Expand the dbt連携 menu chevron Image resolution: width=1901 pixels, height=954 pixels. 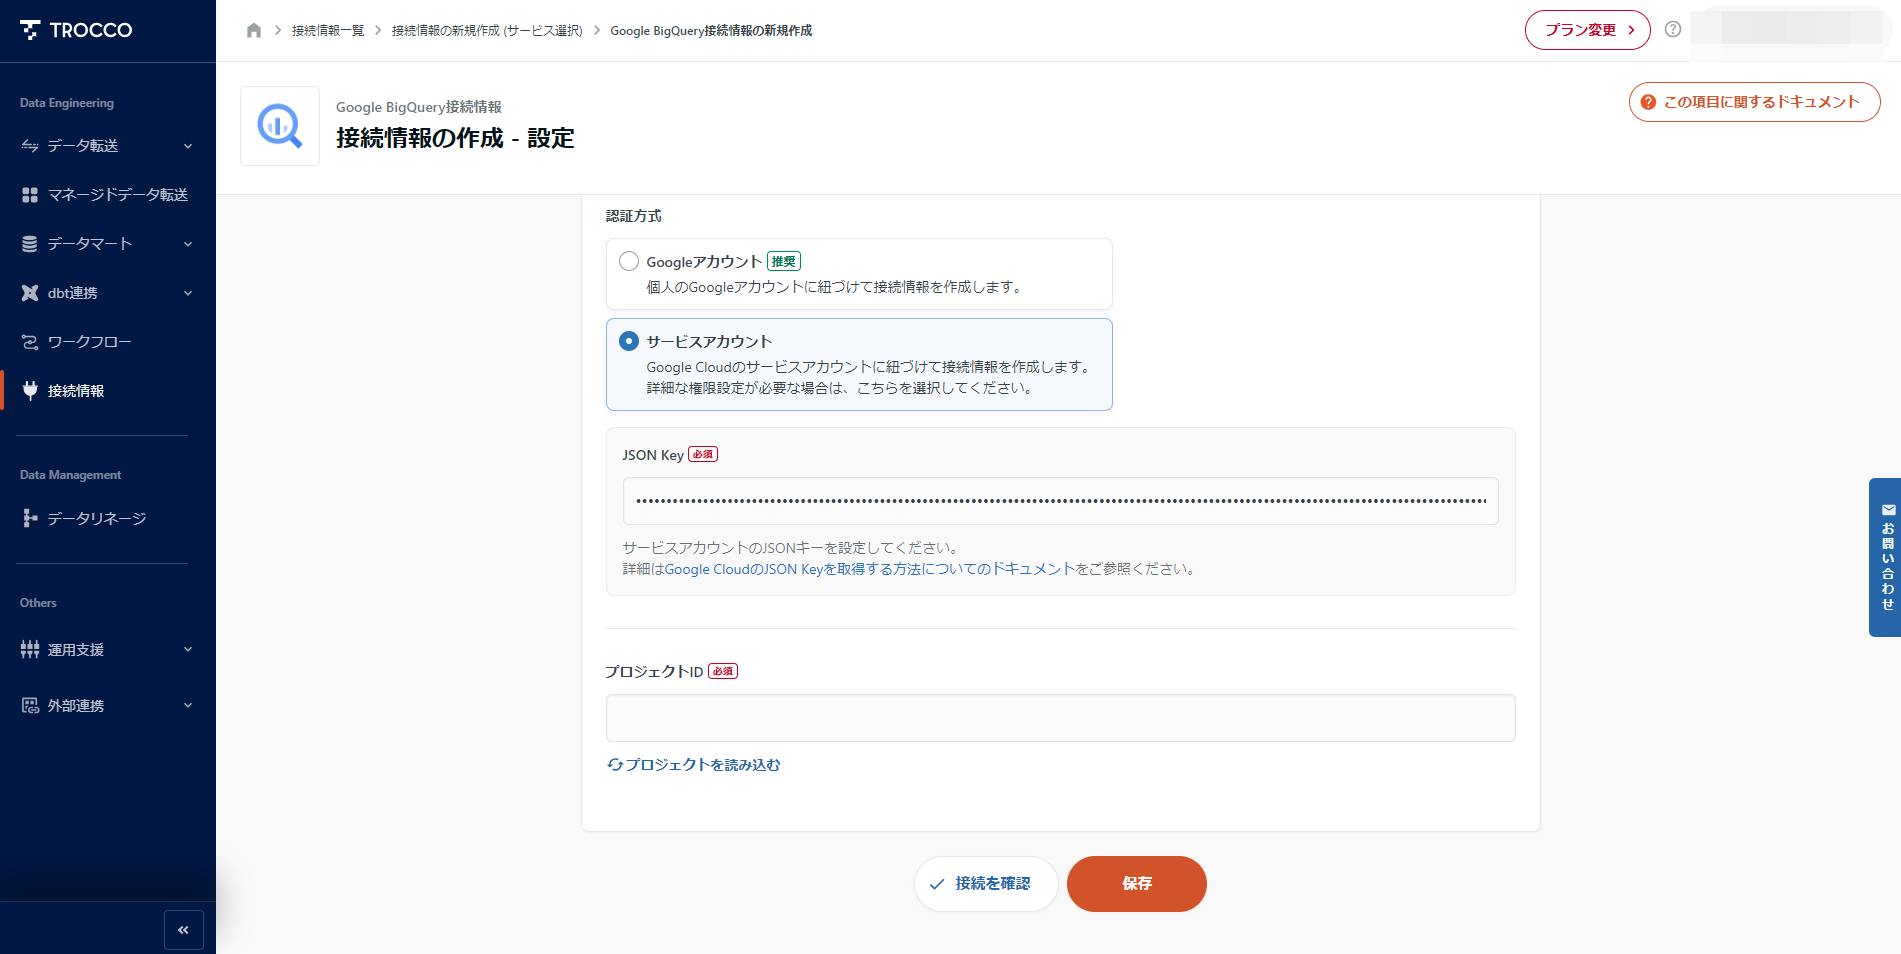click(188, 293)
